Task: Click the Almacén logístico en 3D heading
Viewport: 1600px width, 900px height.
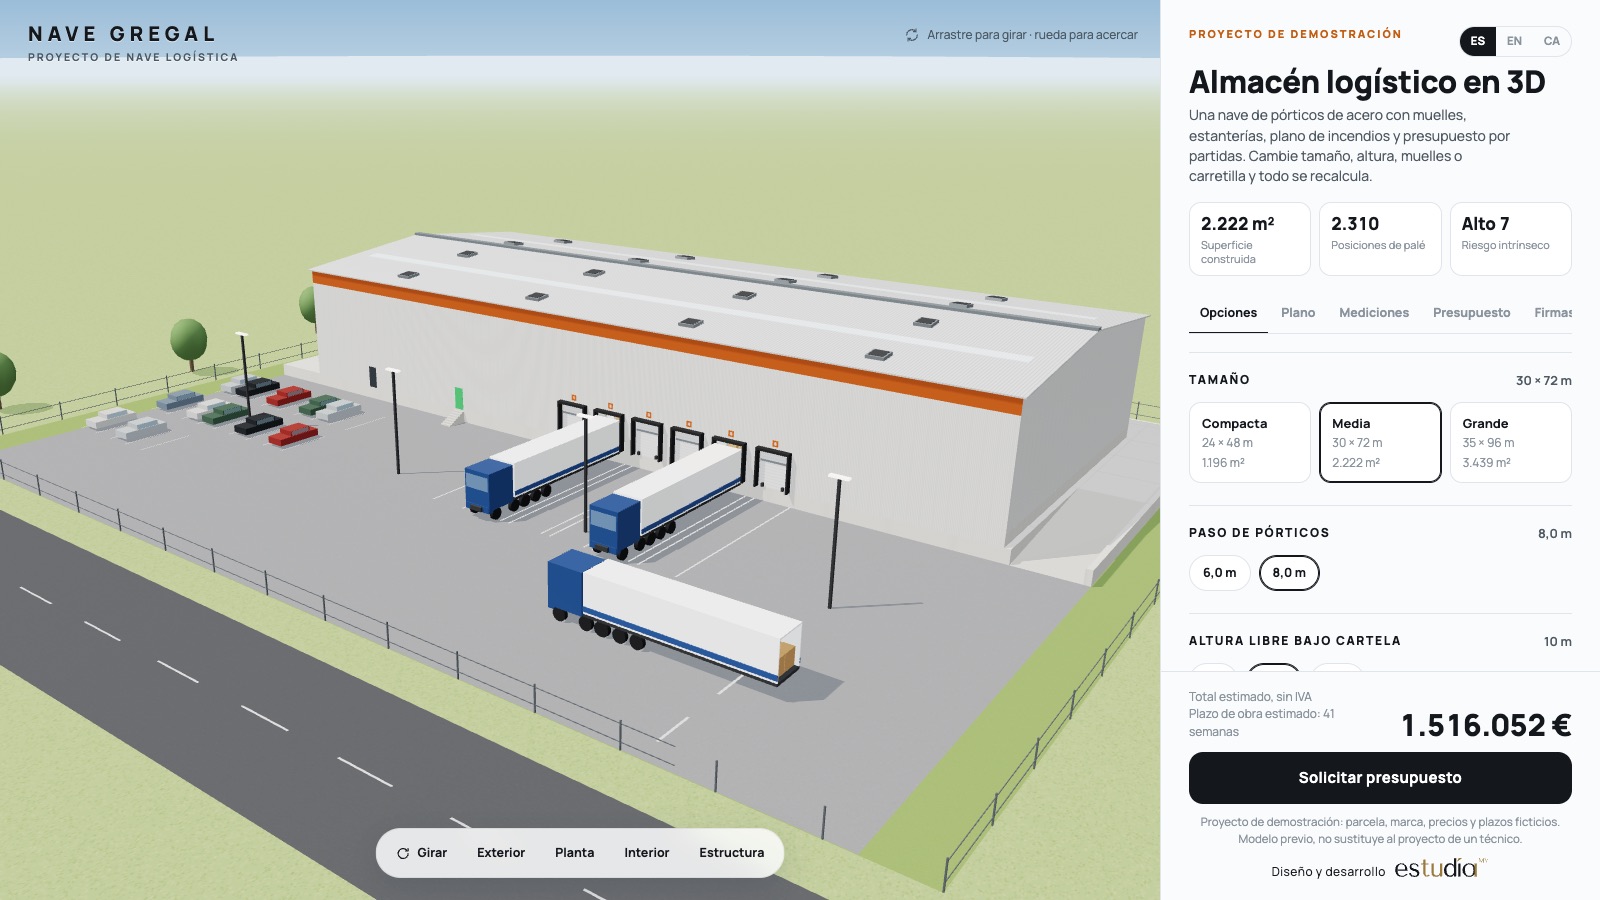Action: (x=1367, y=82)
